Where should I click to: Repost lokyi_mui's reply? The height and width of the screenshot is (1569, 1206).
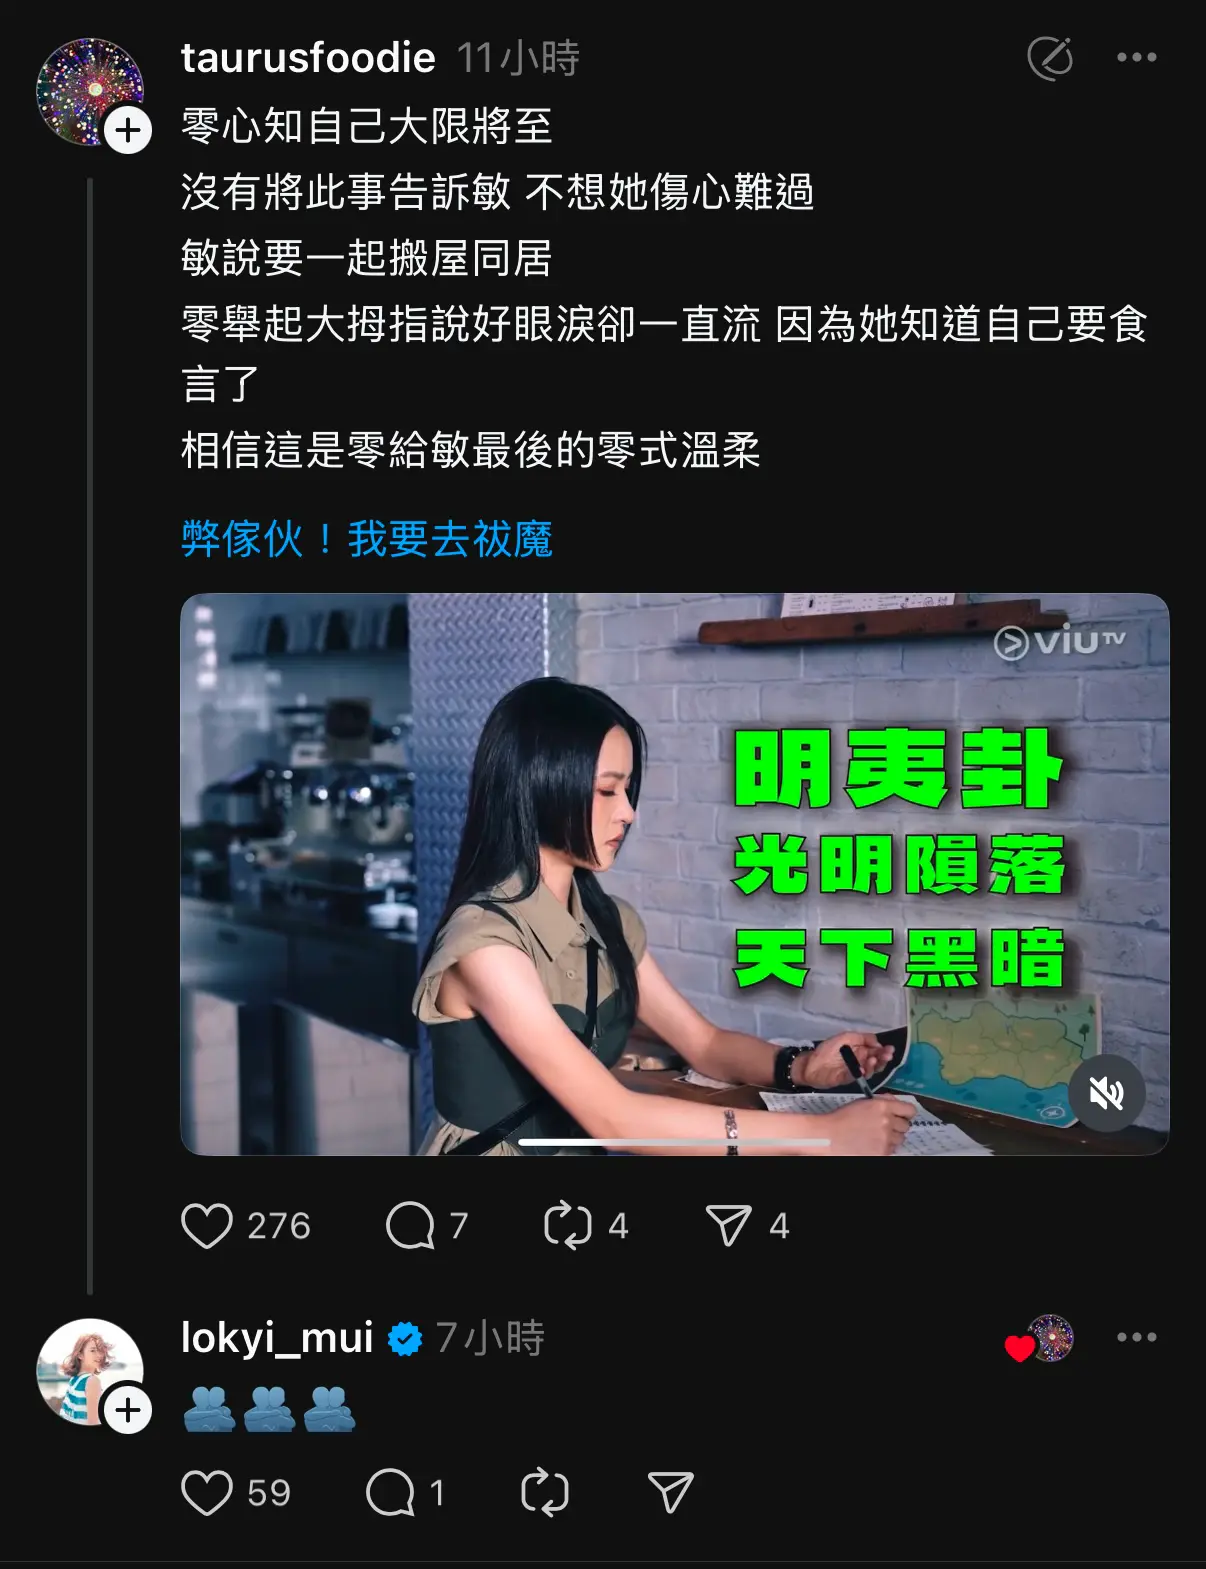click(545, 1493)
